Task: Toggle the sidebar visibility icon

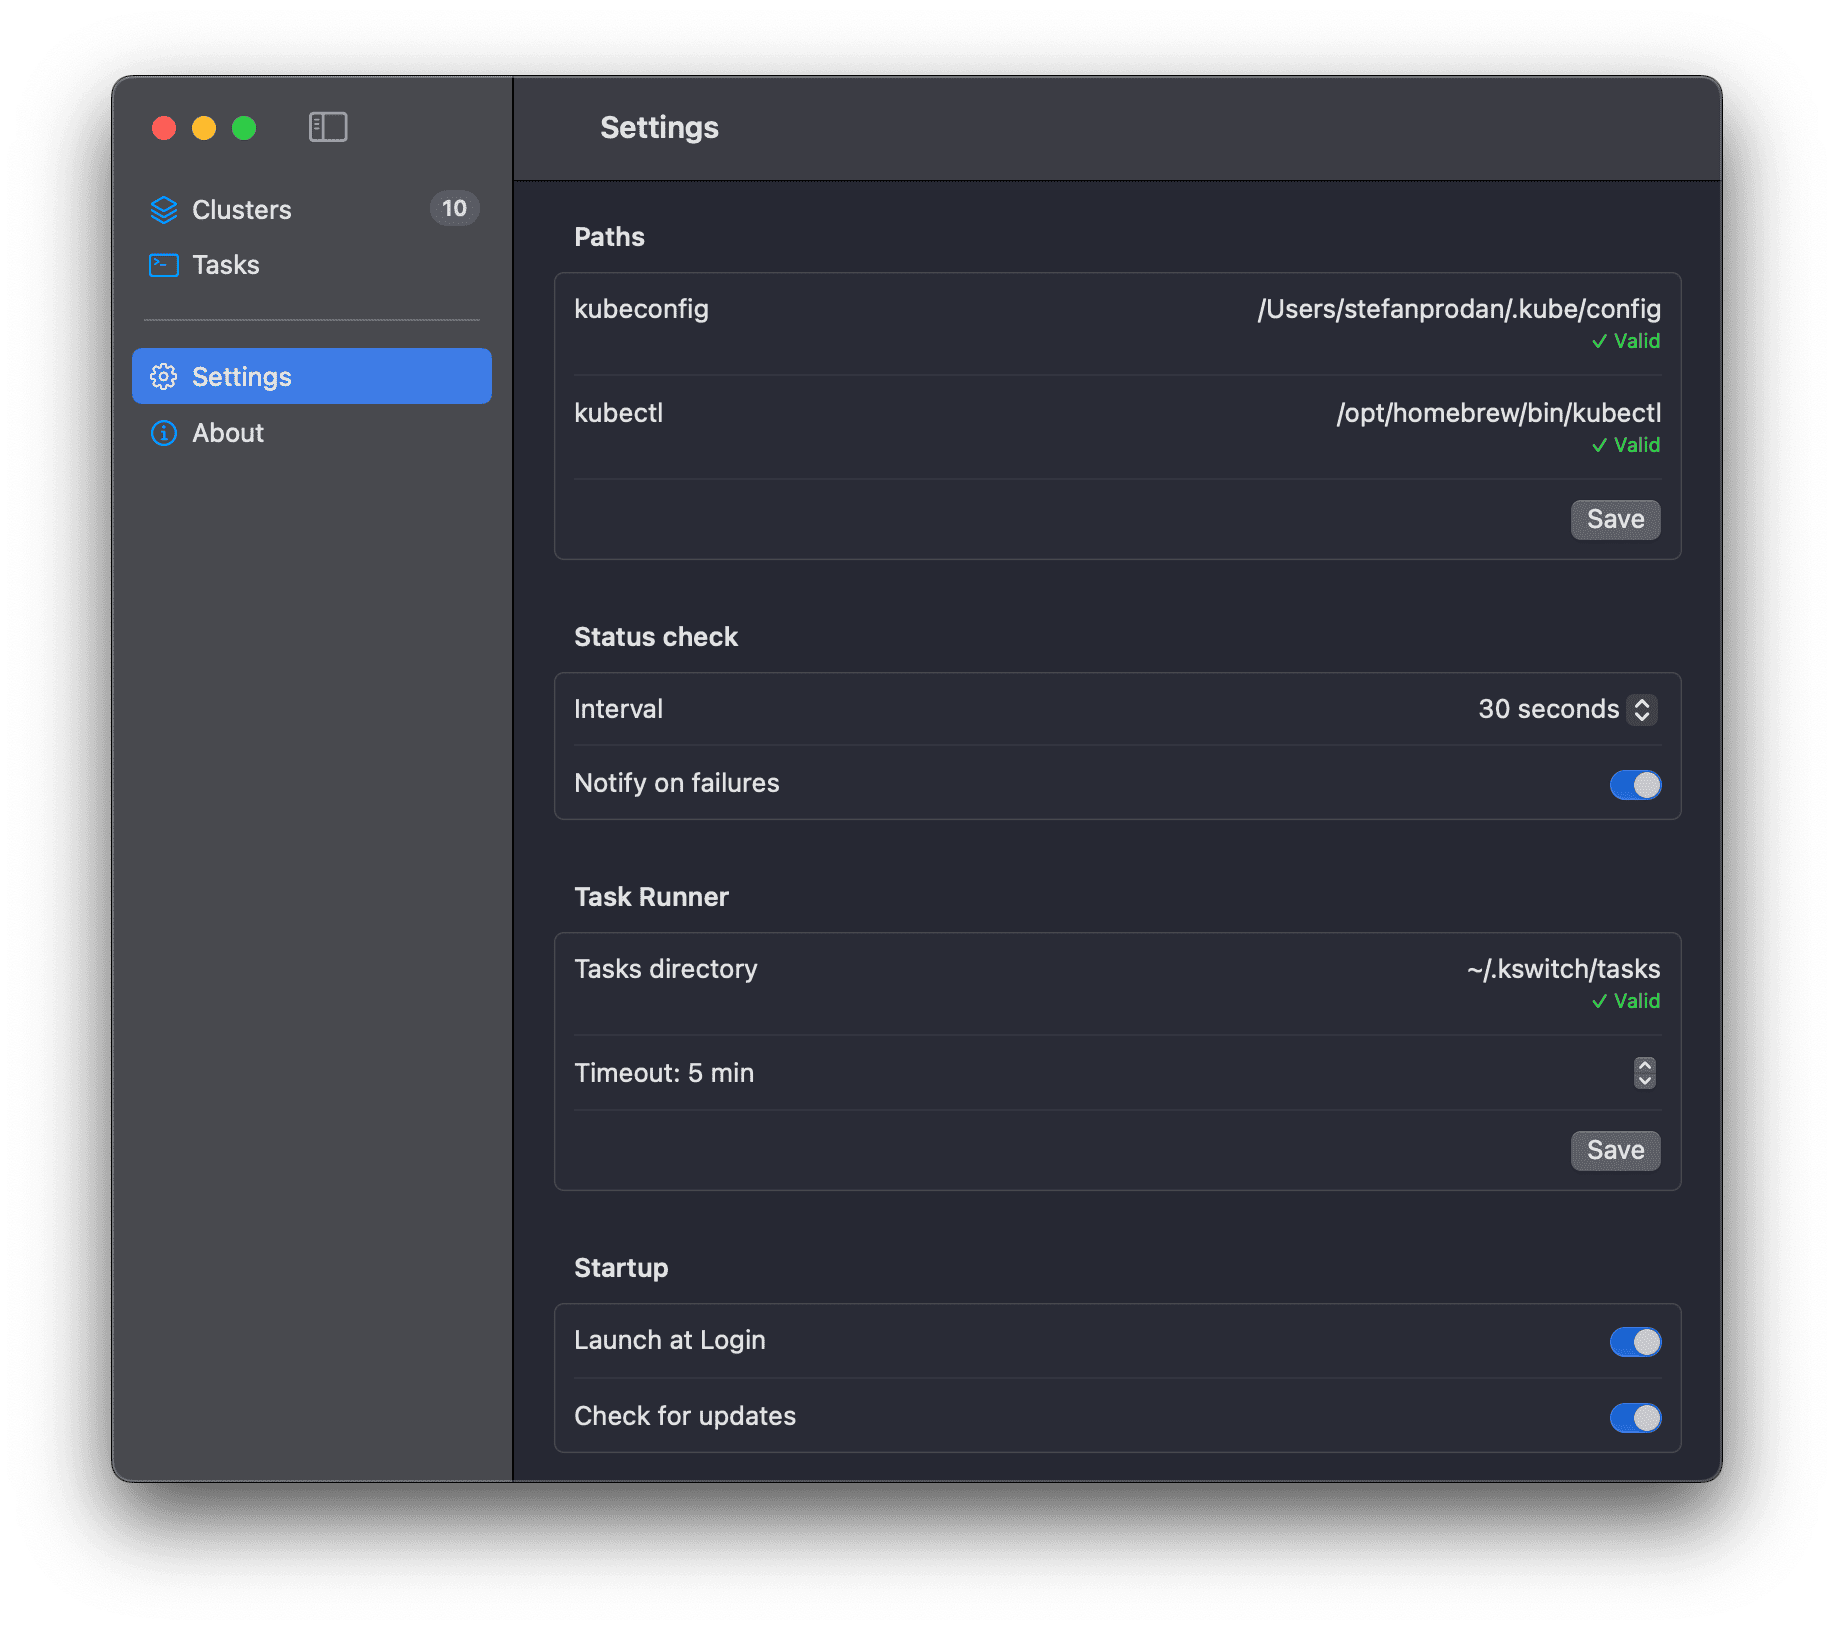Action: (x=328, y=127)
